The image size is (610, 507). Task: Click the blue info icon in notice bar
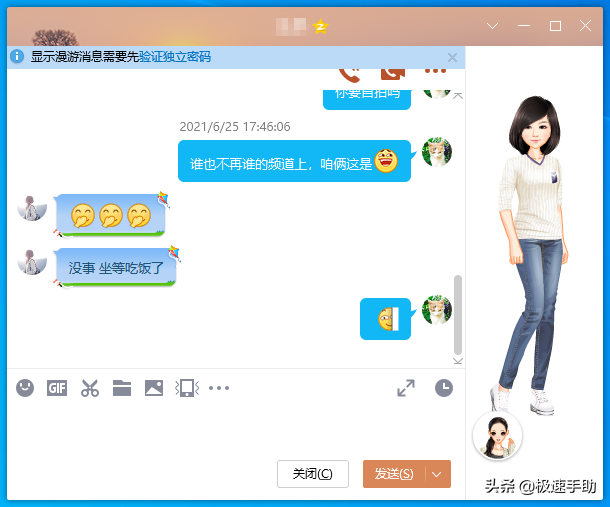coord(17,56)
